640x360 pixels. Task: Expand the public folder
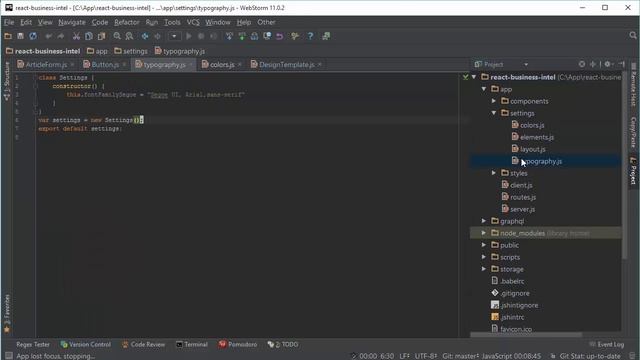click(484, 245)
